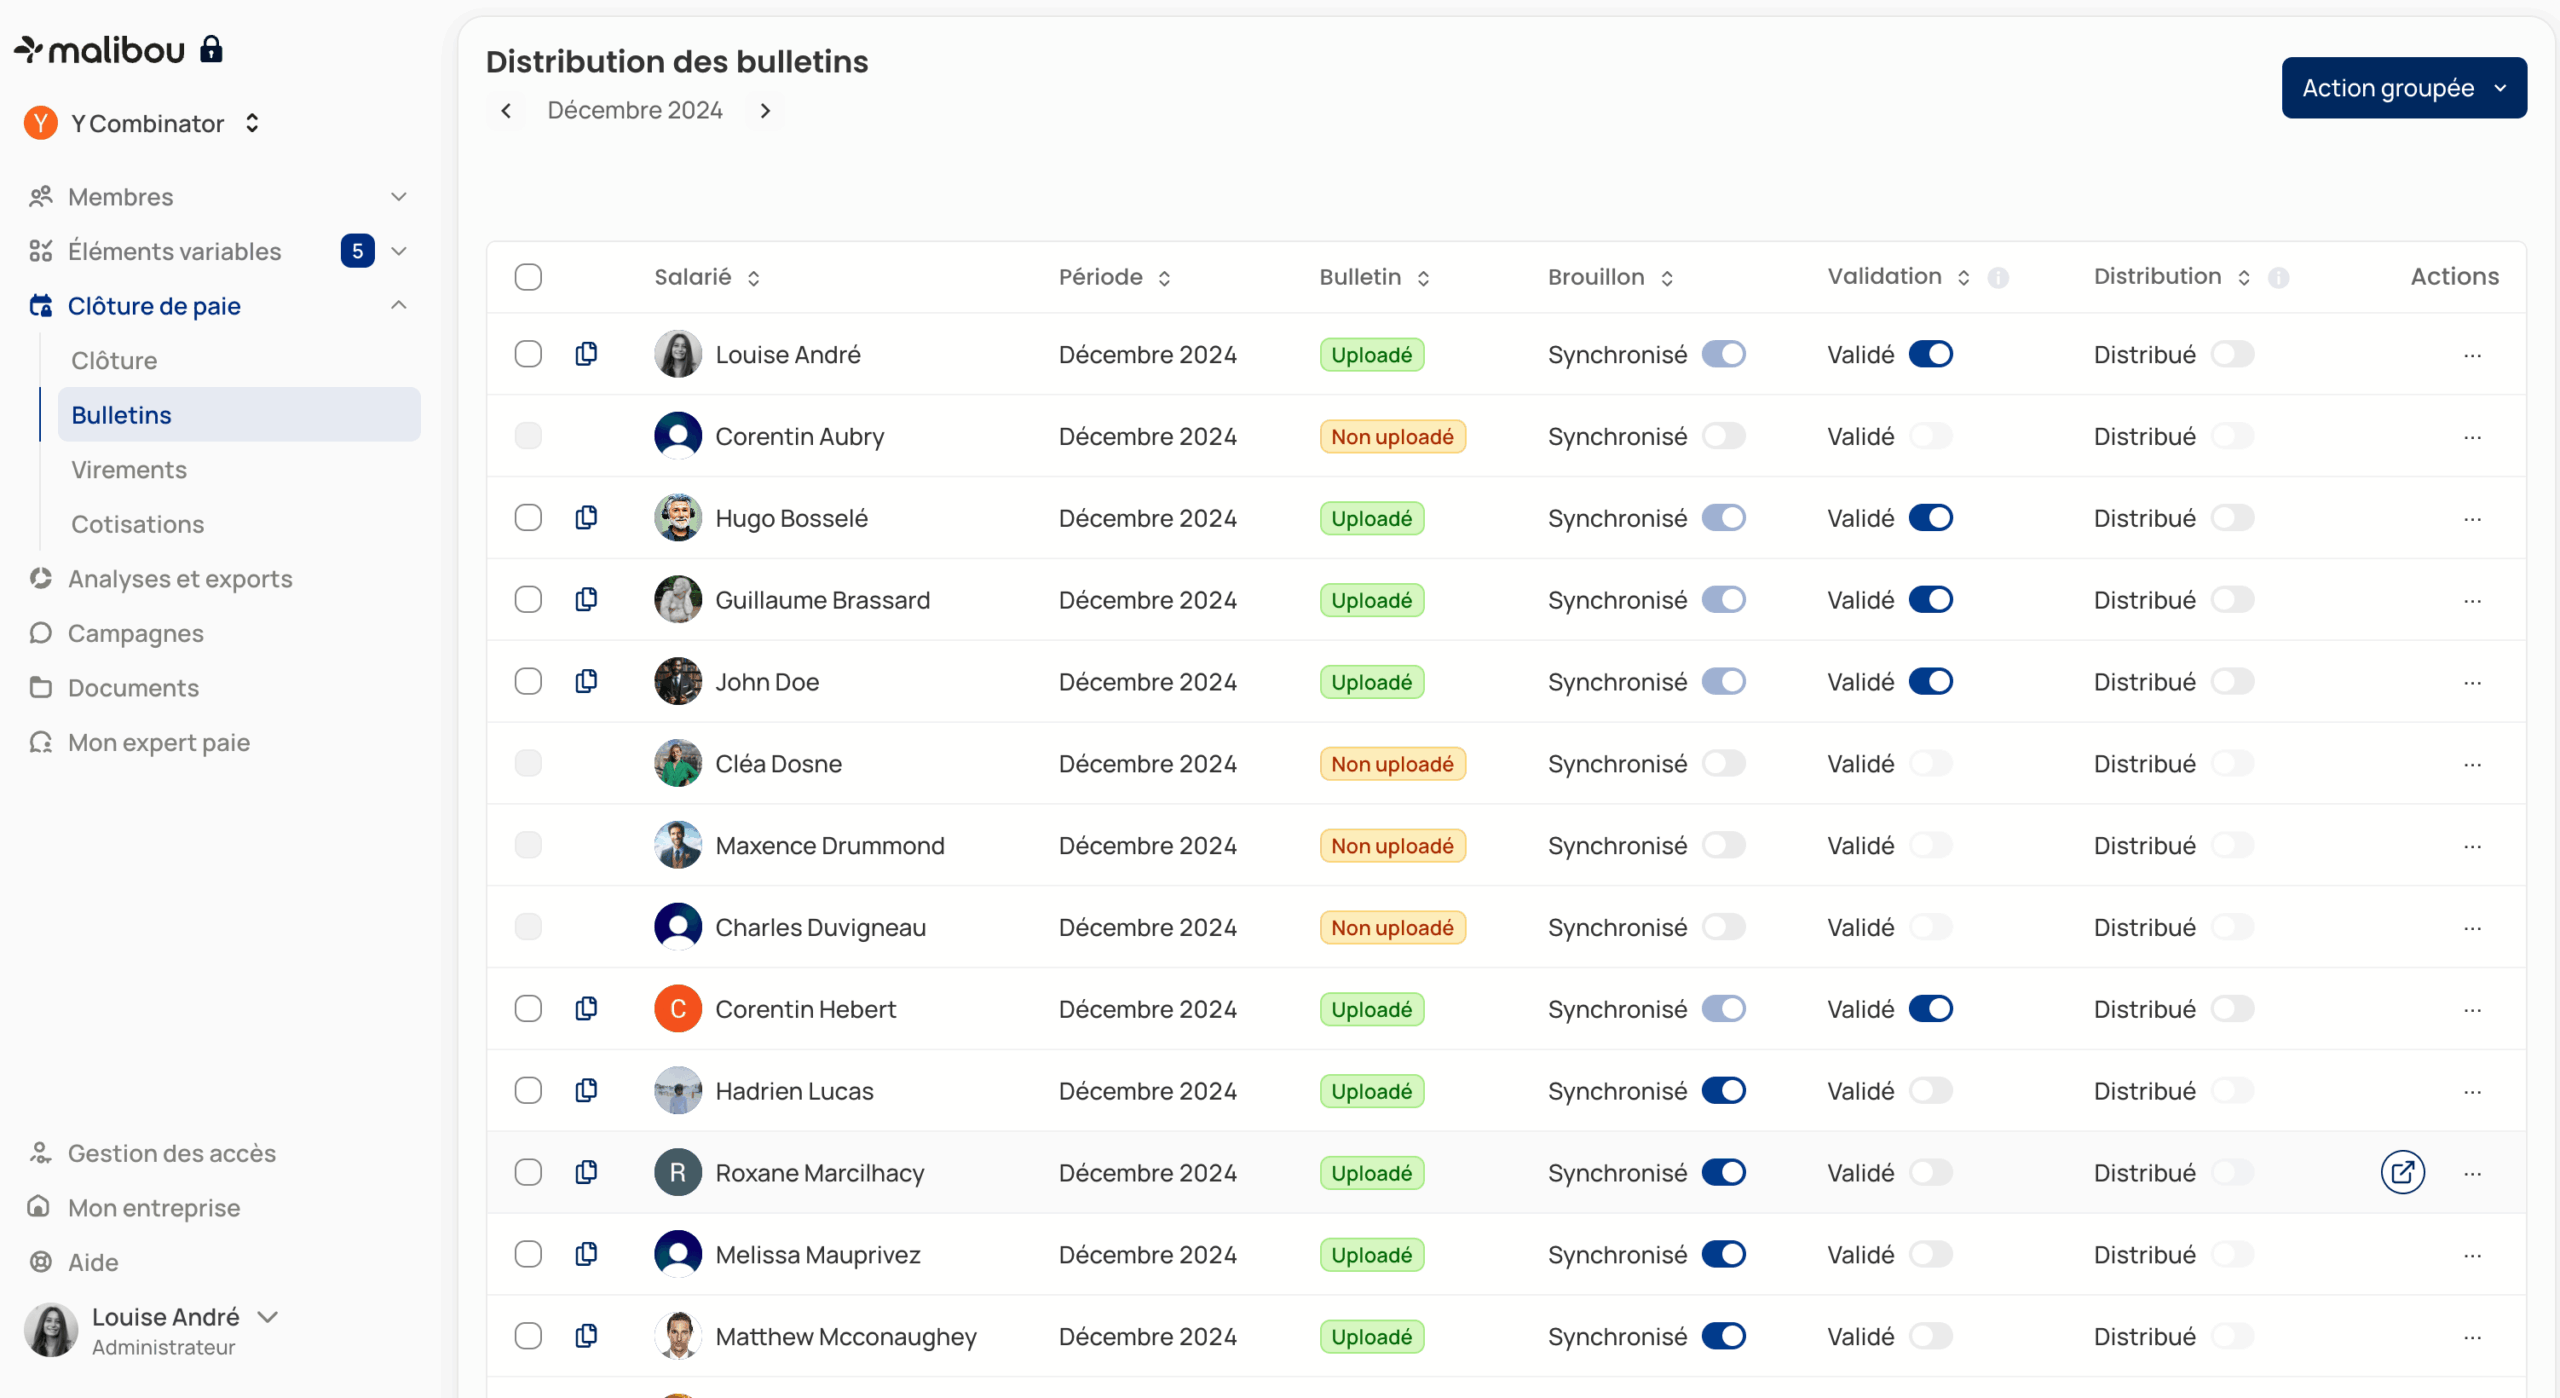Select the checkbox for Louise André

528,354
